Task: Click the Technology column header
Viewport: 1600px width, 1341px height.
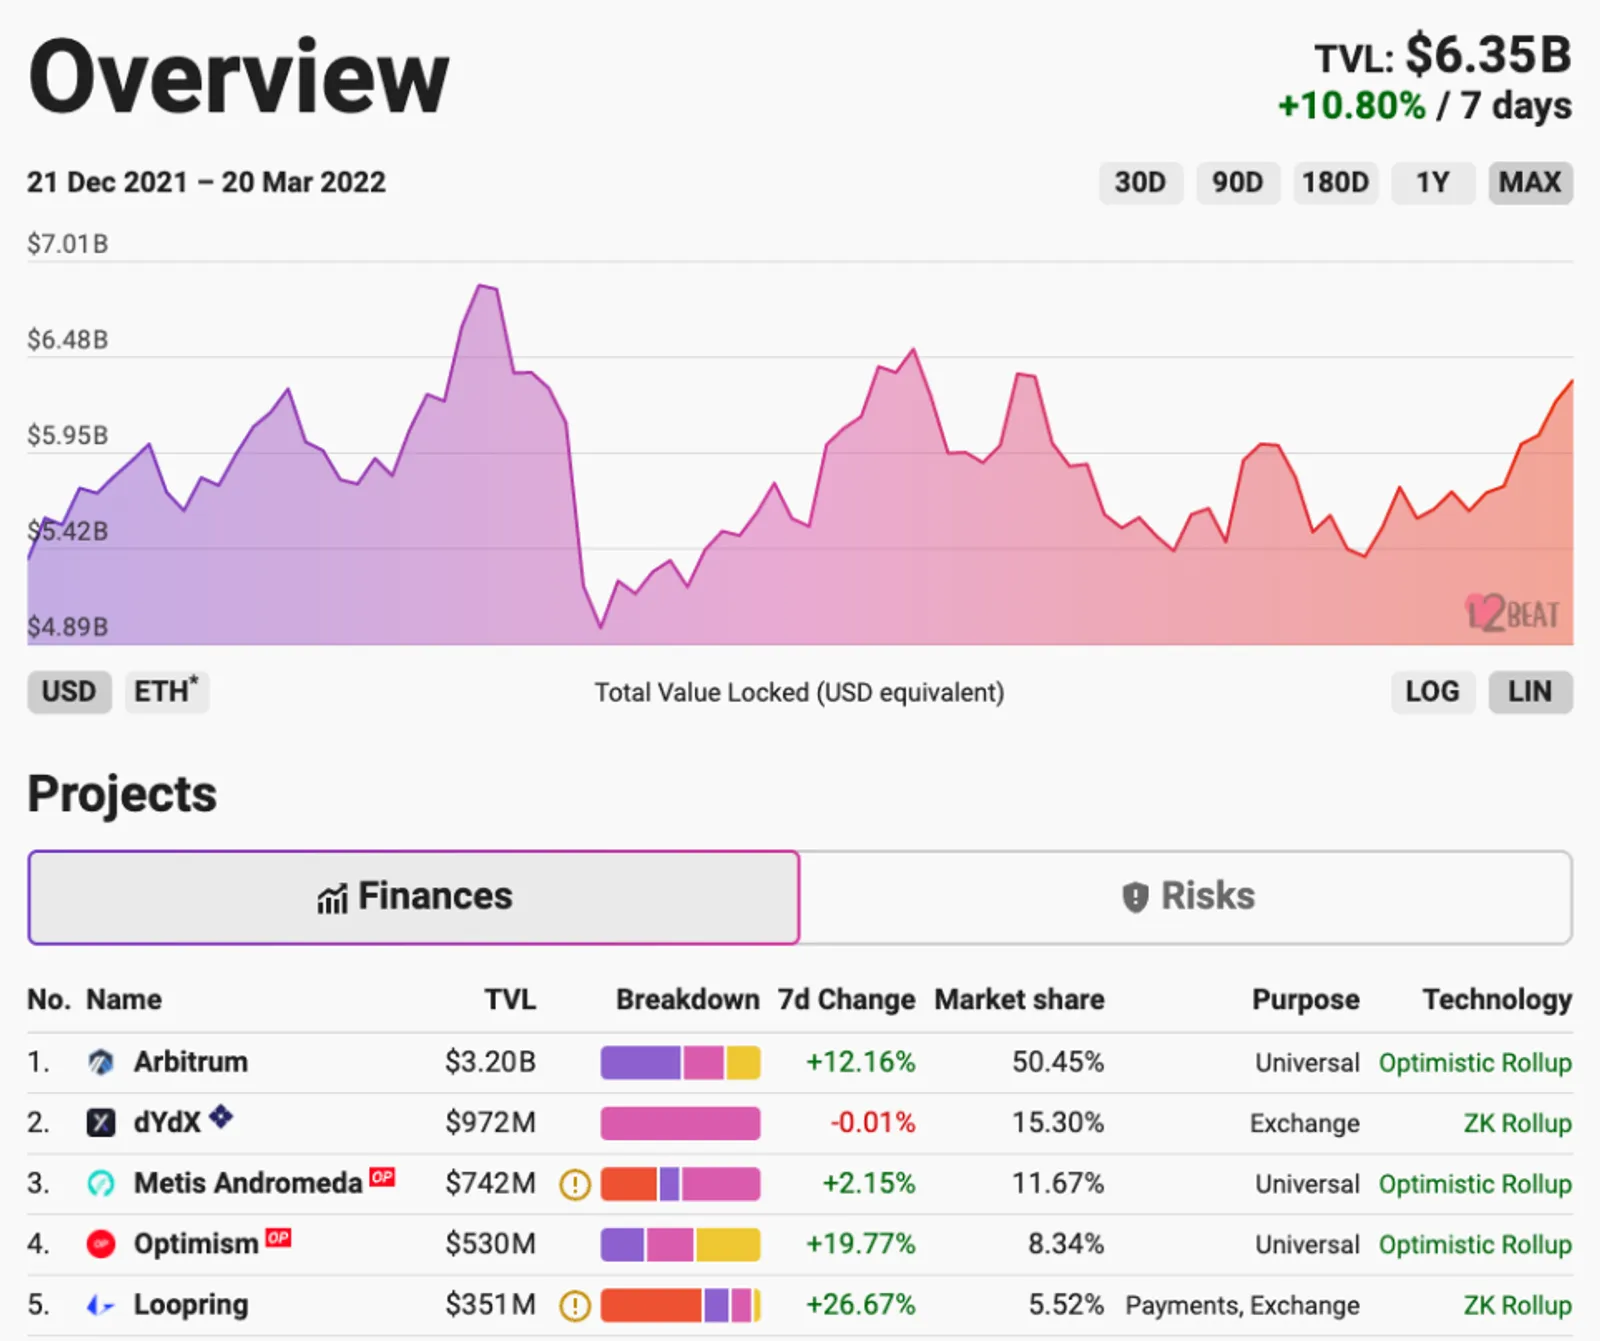Action: click(x=1497, y=1000)
